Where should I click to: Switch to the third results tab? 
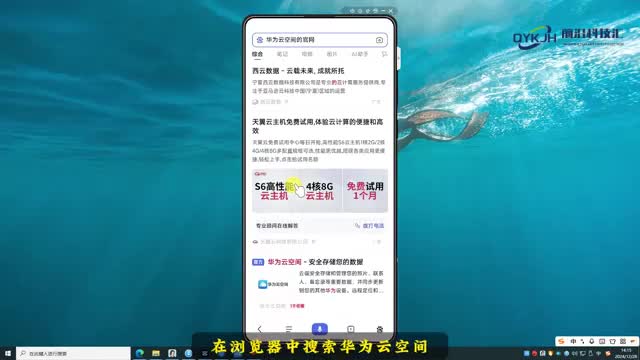tap(307, 54)
